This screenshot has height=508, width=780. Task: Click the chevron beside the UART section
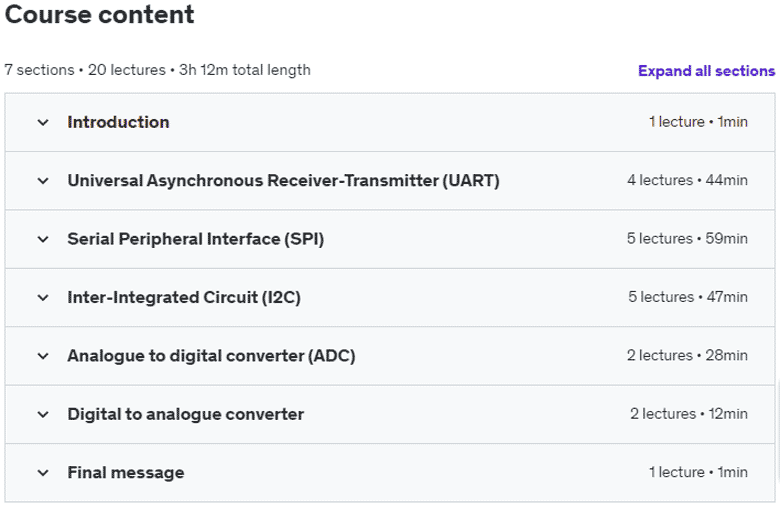(x=43, y=181)
